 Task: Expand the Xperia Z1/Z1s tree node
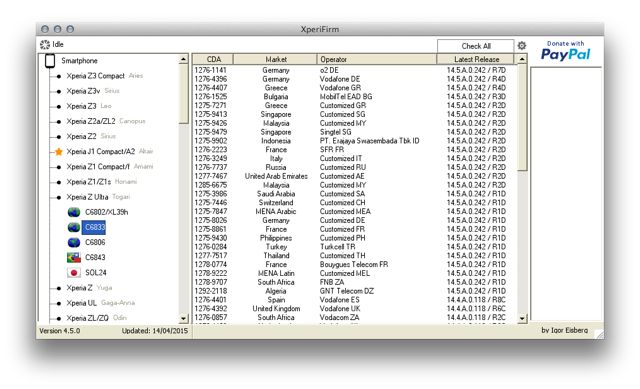click(59, 182)
